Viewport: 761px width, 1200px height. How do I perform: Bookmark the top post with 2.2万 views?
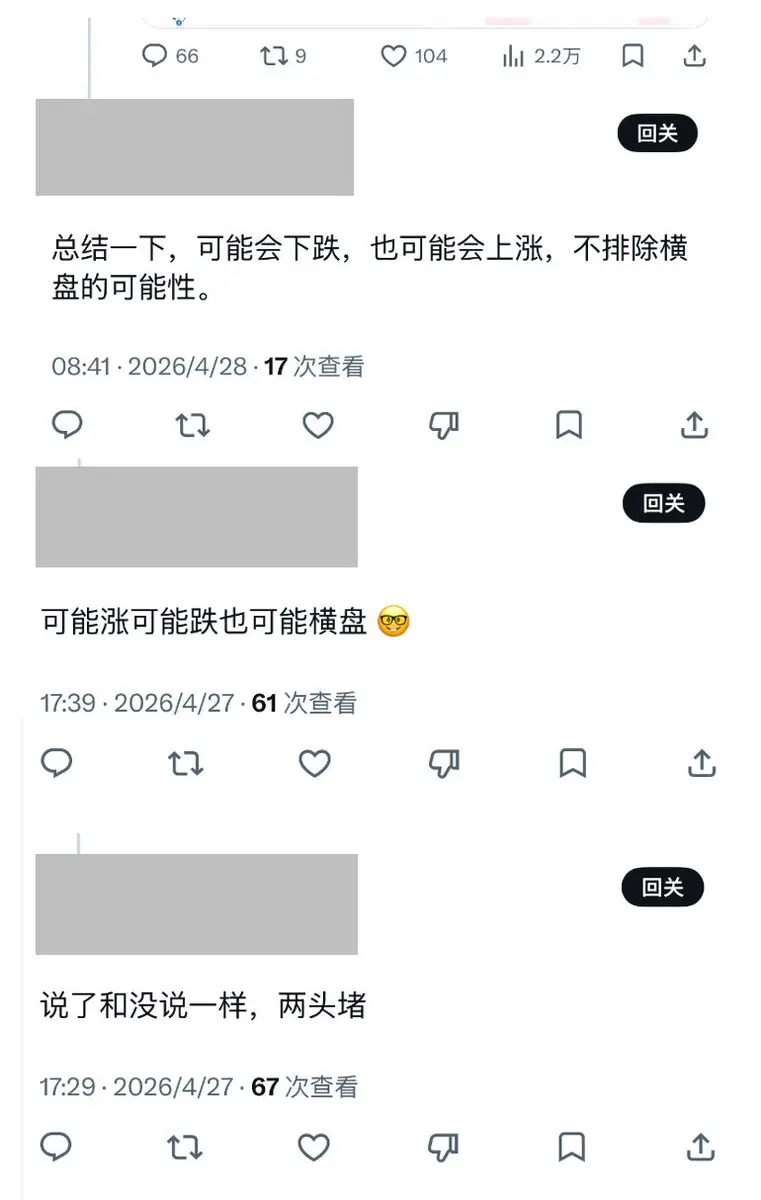click(x=633, y=56)
